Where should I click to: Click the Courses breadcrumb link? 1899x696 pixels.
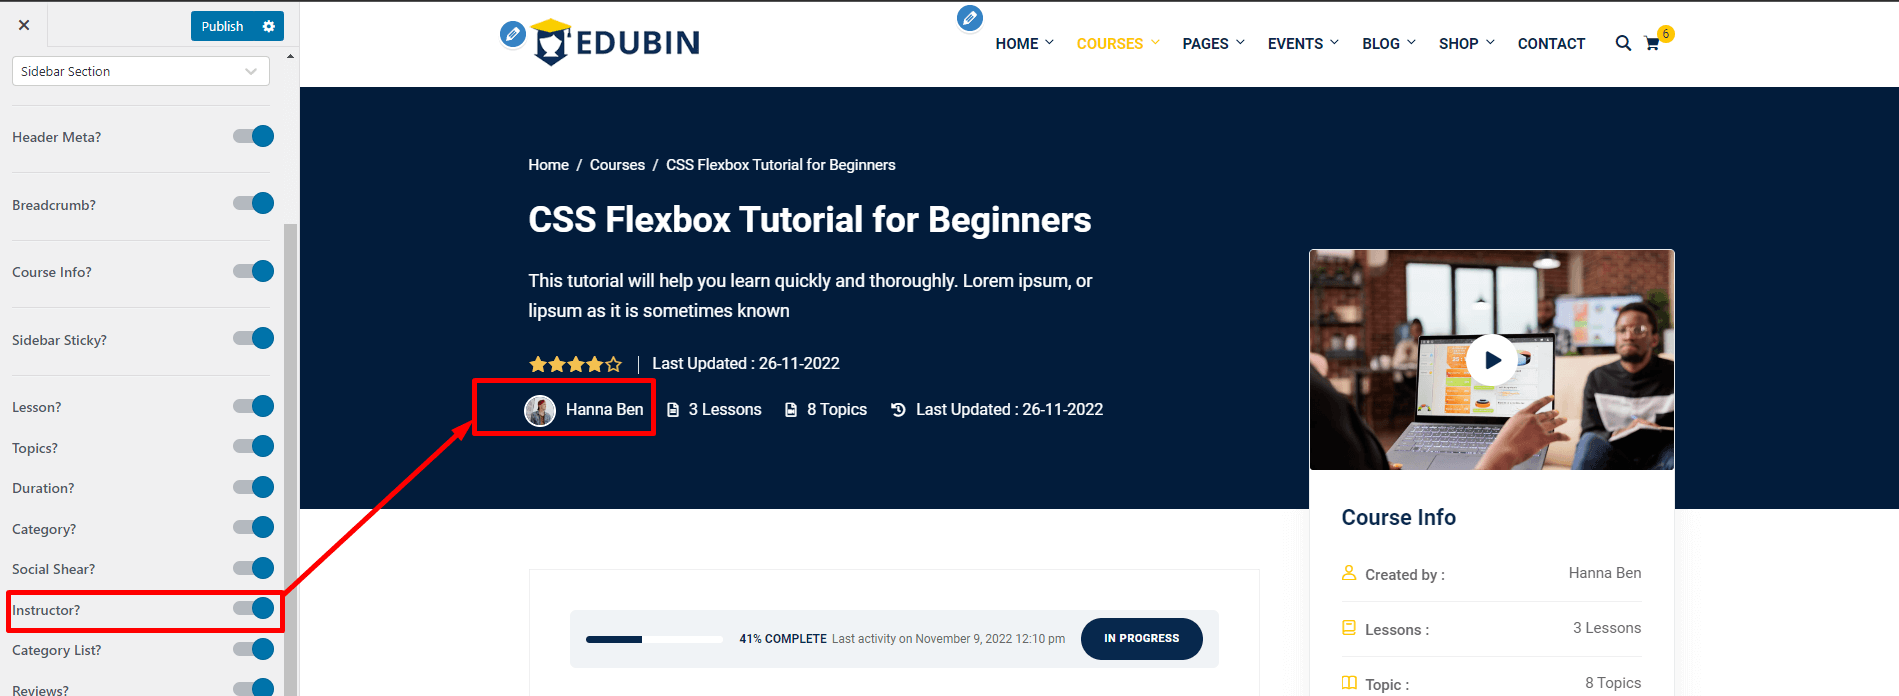(x=617, y=165)
